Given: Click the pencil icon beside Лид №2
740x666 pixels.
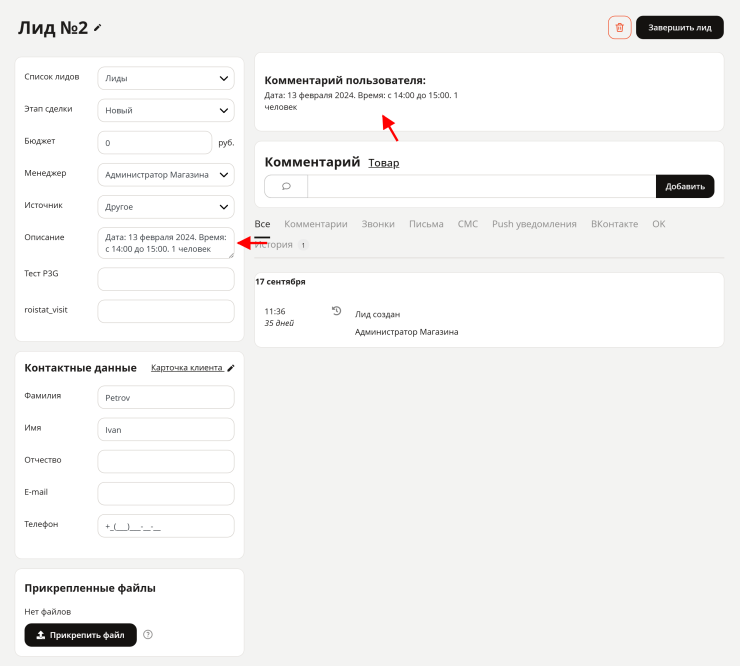Looking at the screenshot, I should point(98,28).
